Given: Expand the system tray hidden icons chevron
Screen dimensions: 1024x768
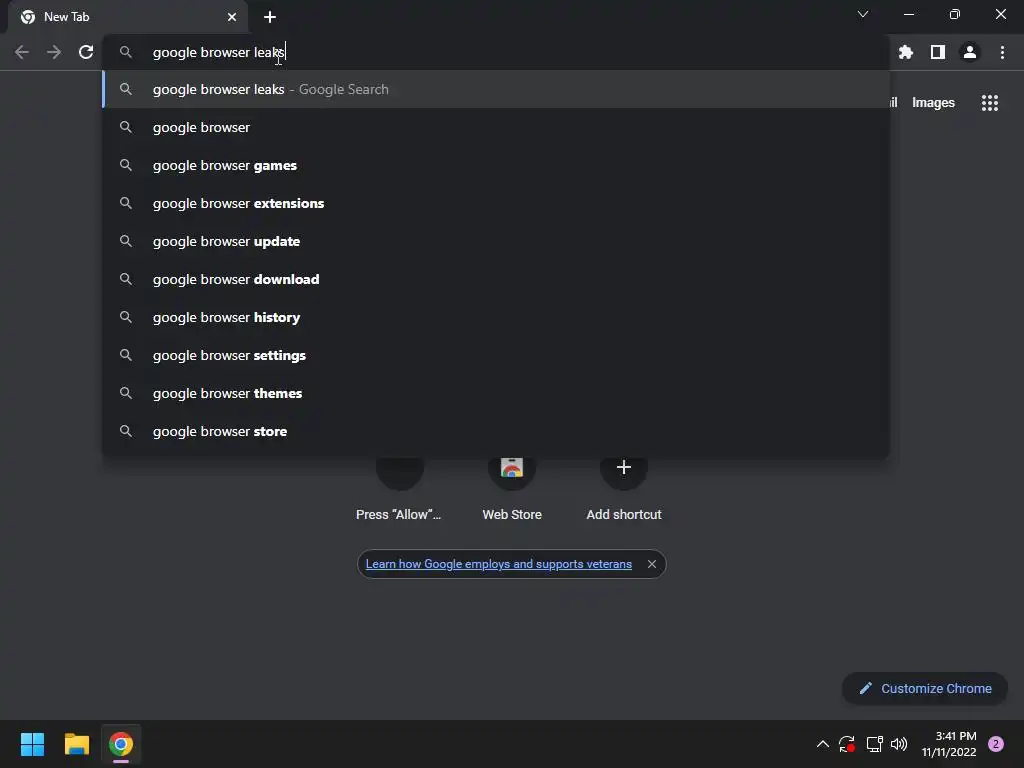Looking at the screenshot, I should 823,744.
